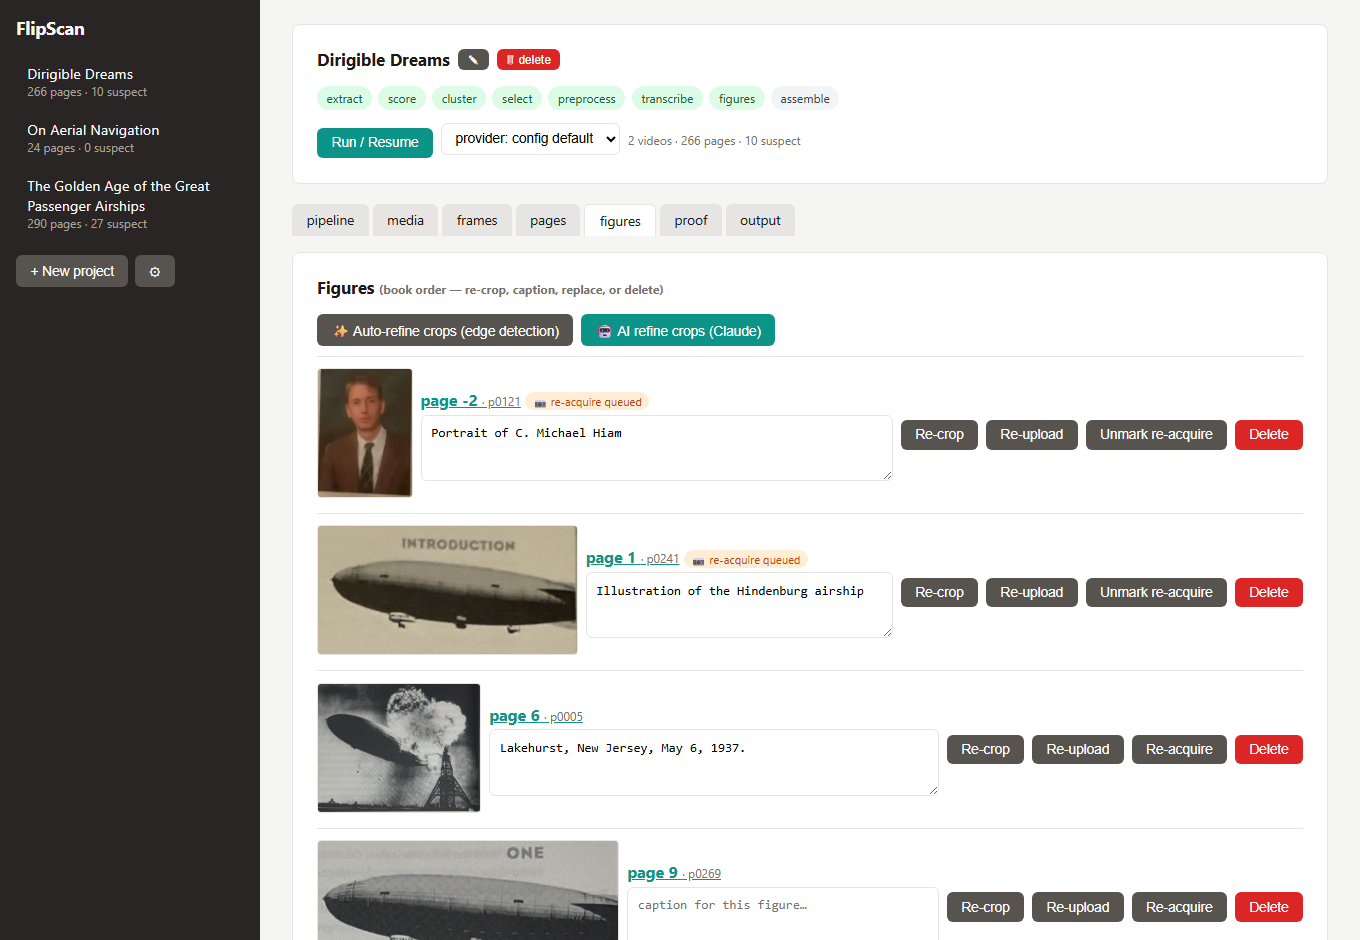
Task: Click the re-acquire queued badge on page -2
Action: coord(587,402)
